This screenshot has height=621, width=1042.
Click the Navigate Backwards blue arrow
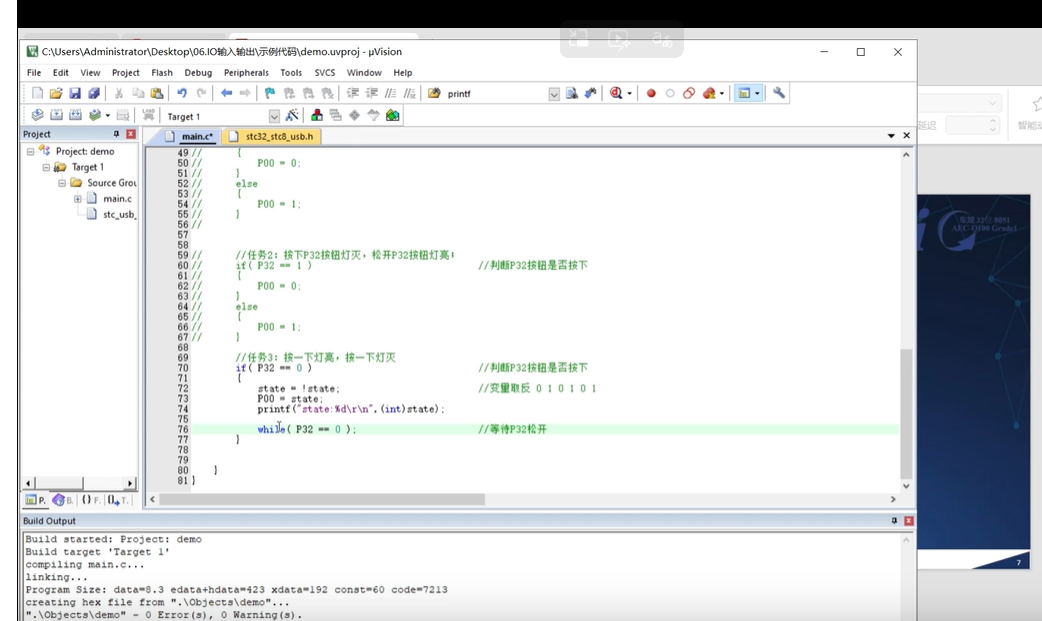coord(226,93)
